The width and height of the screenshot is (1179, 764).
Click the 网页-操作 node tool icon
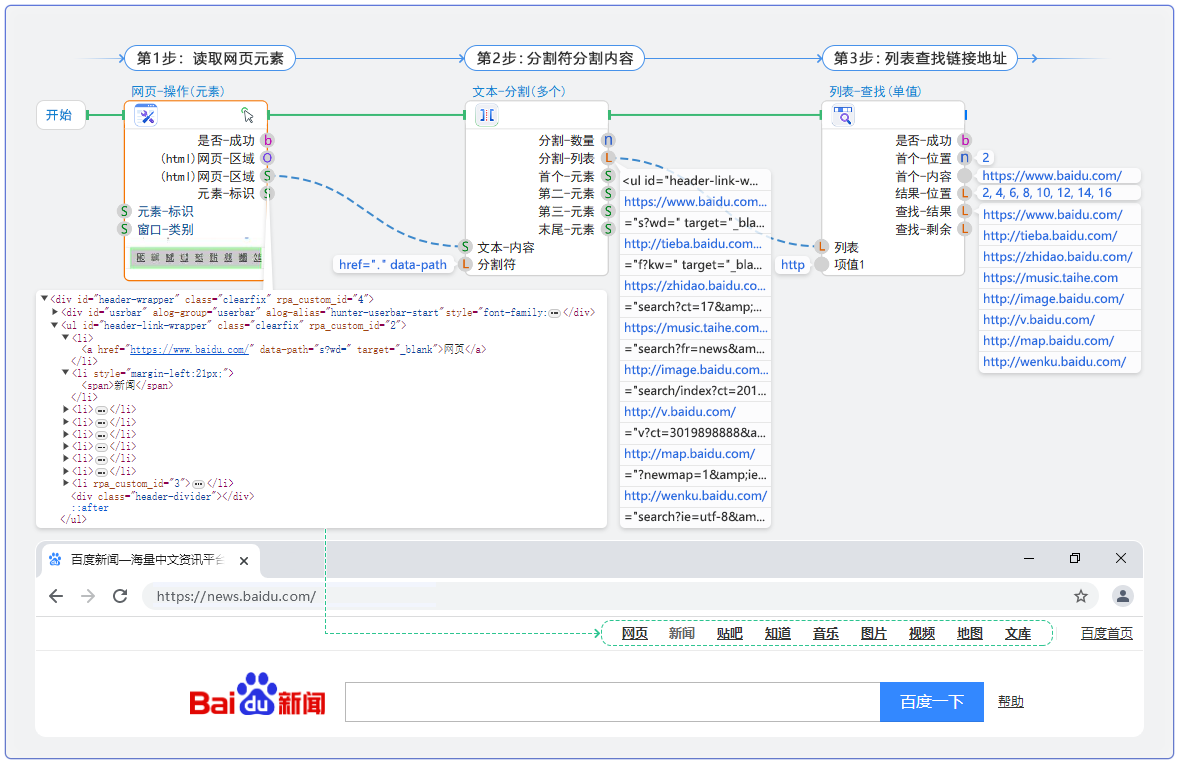(x=146, y=116)
